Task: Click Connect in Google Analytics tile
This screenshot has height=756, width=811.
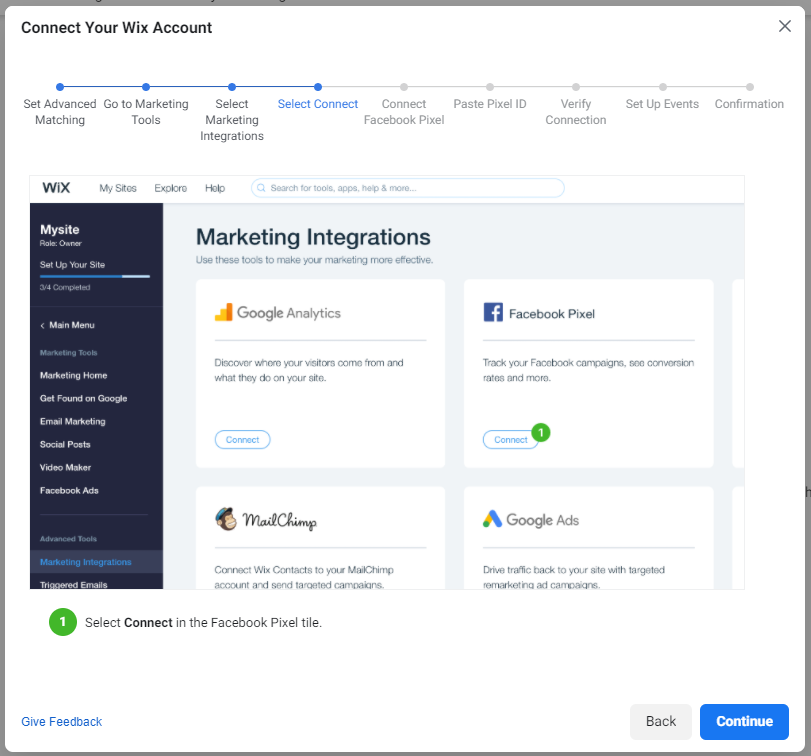Action: (242, 440)
